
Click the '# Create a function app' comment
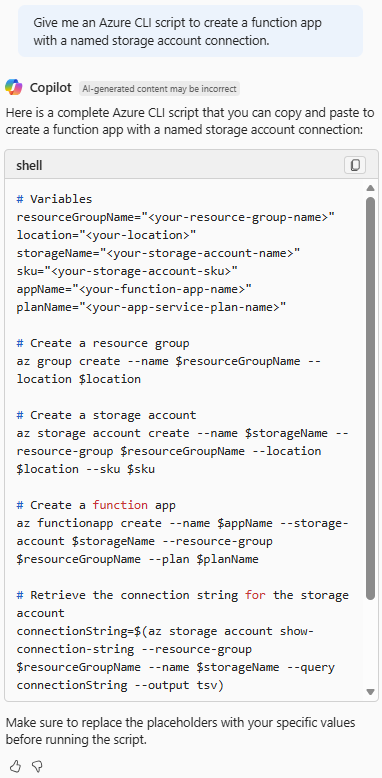[x=96, y=505]
